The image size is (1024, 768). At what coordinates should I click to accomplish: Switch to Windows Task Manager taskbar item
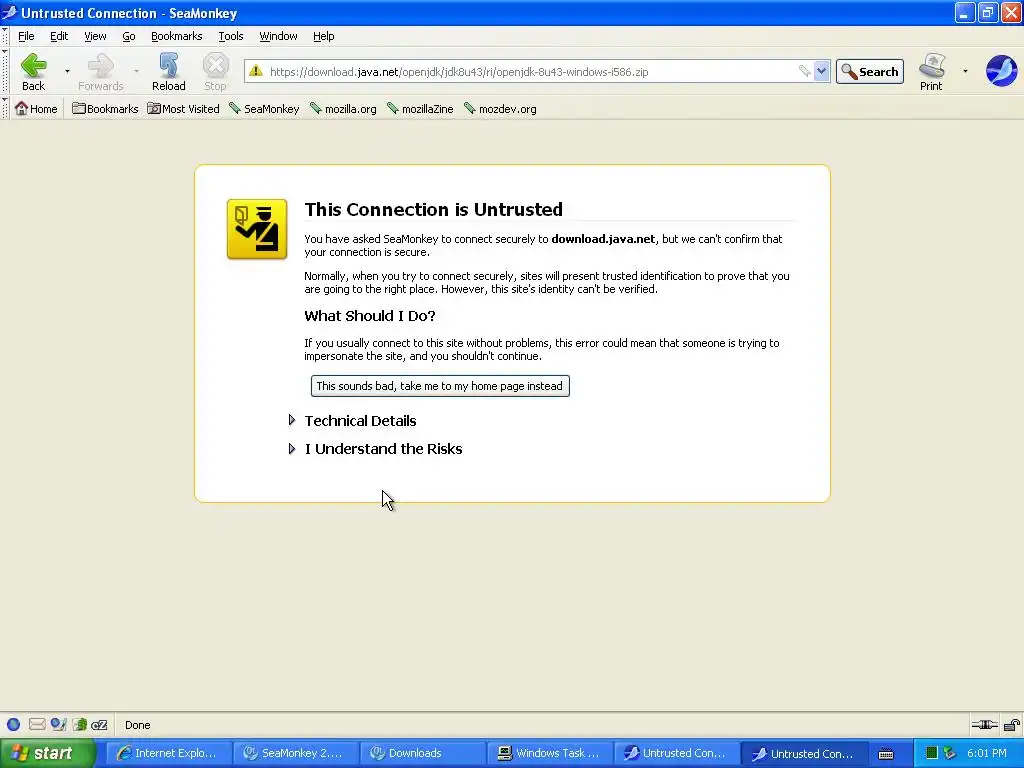(549, 753)
